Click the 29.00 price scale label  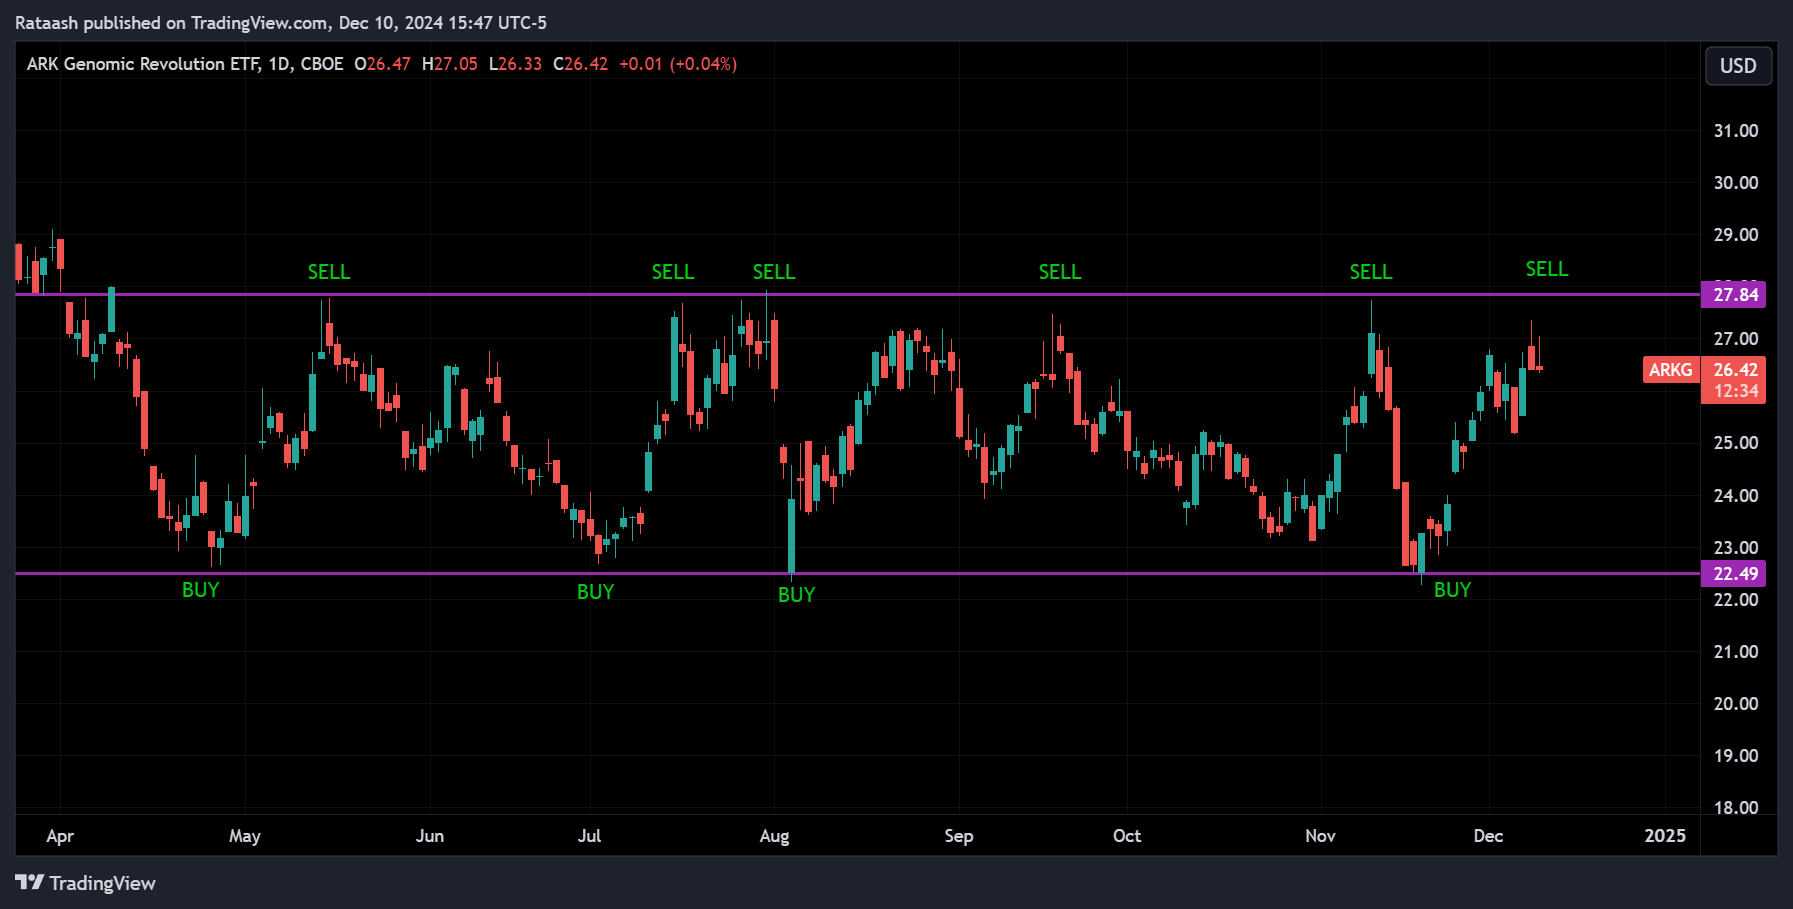[1736, 235]
